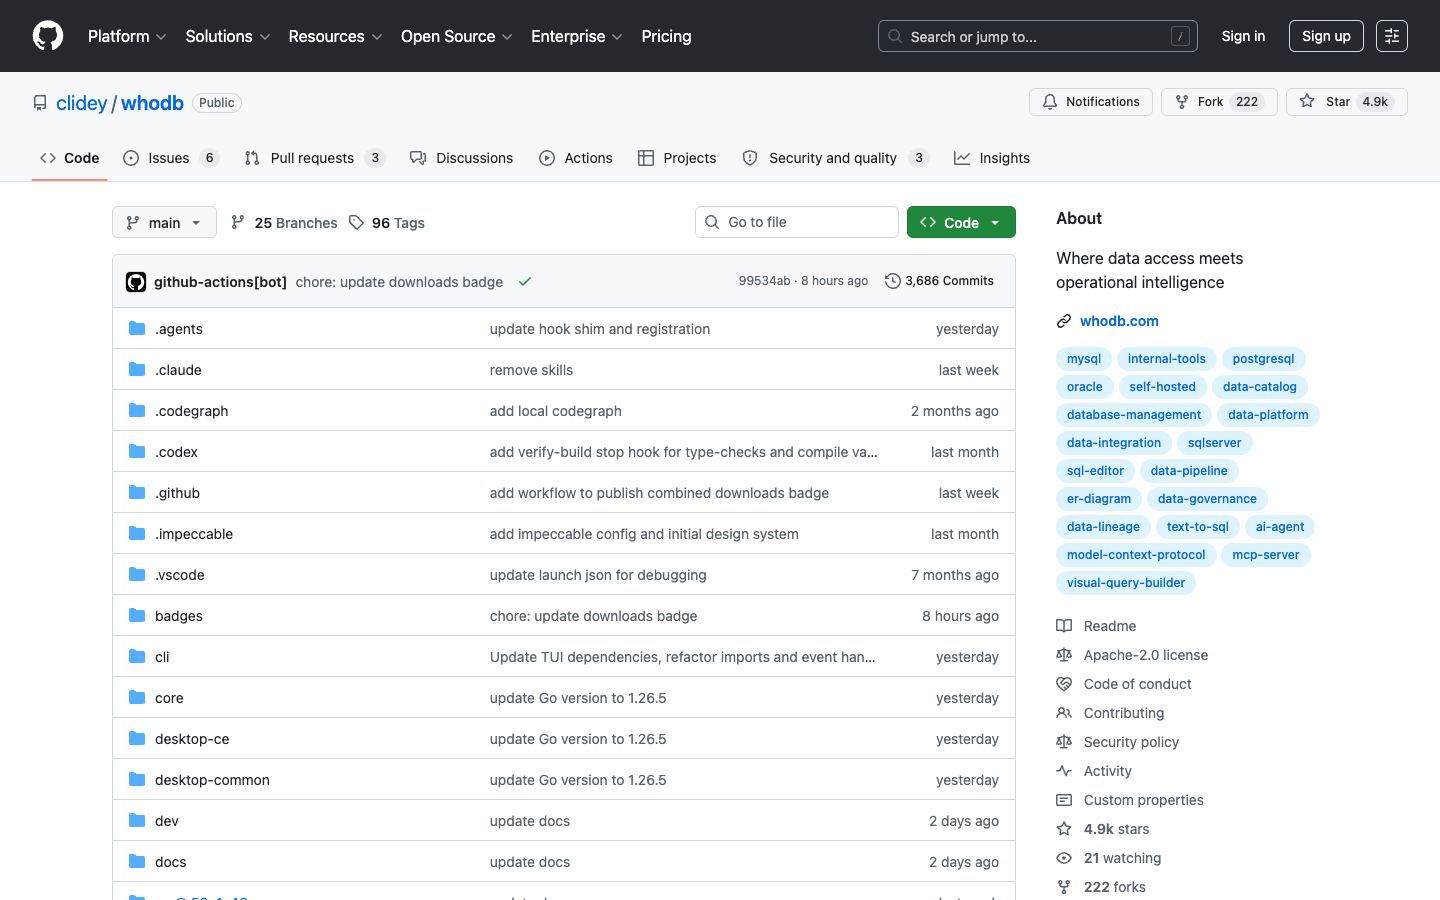Screen dimensions: 1440x900
Task: Open the desktop-ce folder
Action: tap(192, 739)
